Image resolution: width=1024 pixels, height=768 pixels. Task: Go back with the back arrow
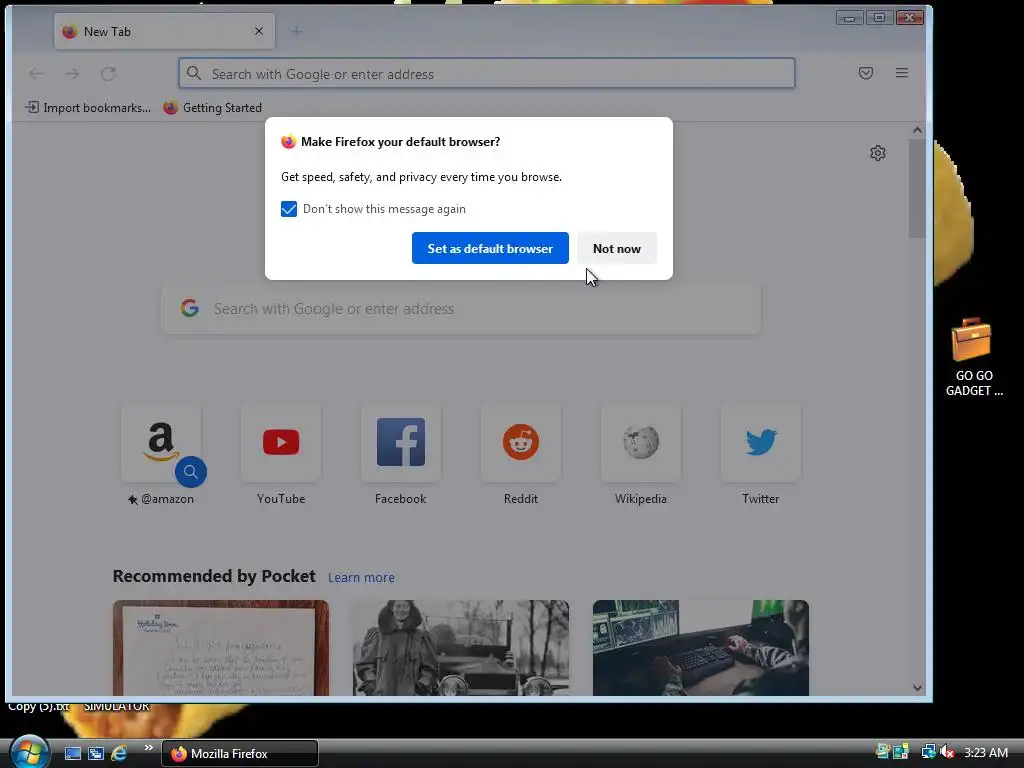[37, 74]
